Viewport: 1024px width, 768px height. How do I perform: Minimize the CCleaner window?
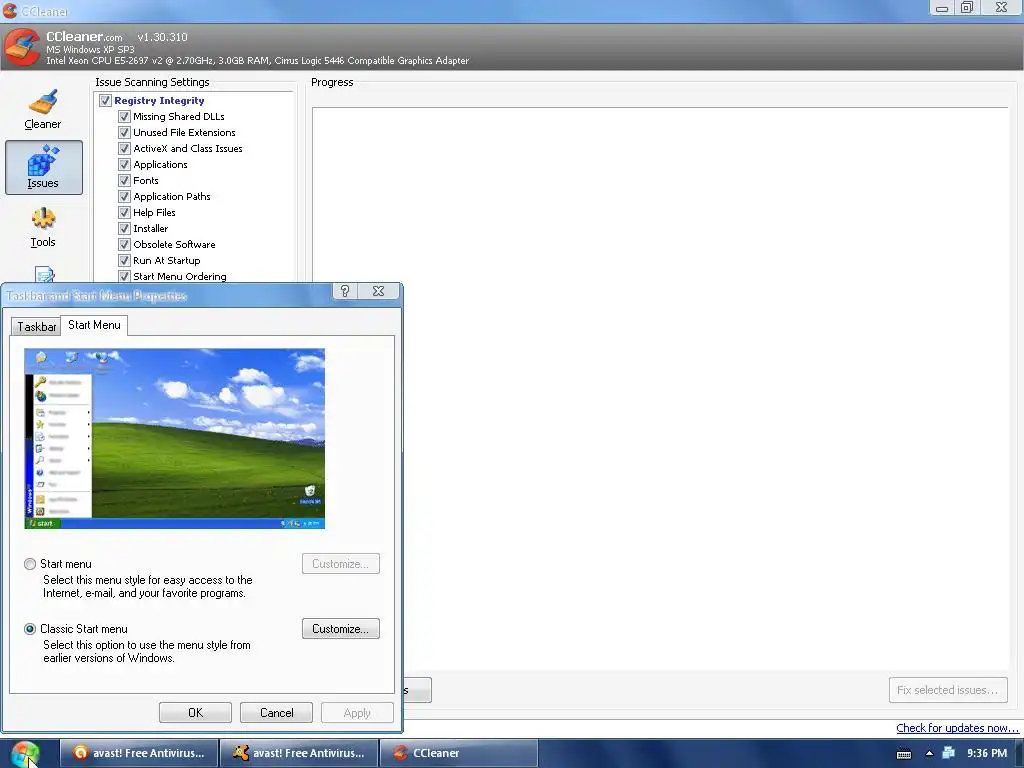tap(942, 8)
